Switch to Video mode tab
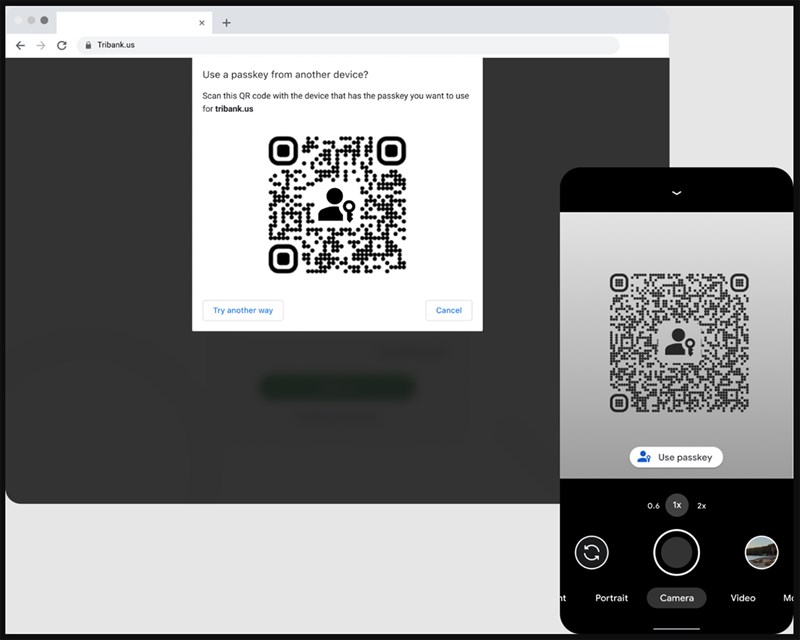Screen dimensions: 800x640 743,598
